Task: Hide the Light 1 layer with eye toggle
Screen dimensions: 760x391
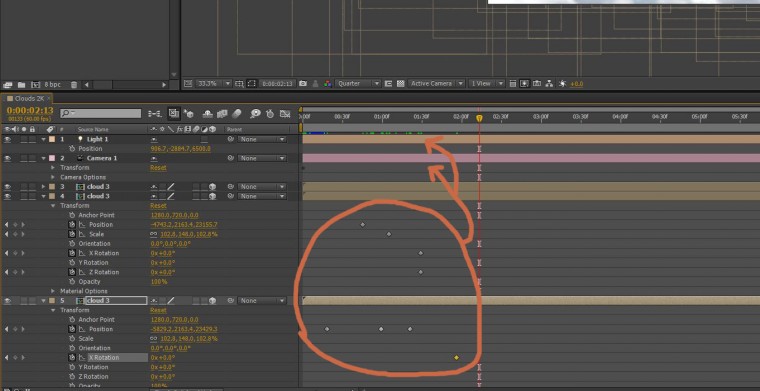Action: tap(8, 139)
